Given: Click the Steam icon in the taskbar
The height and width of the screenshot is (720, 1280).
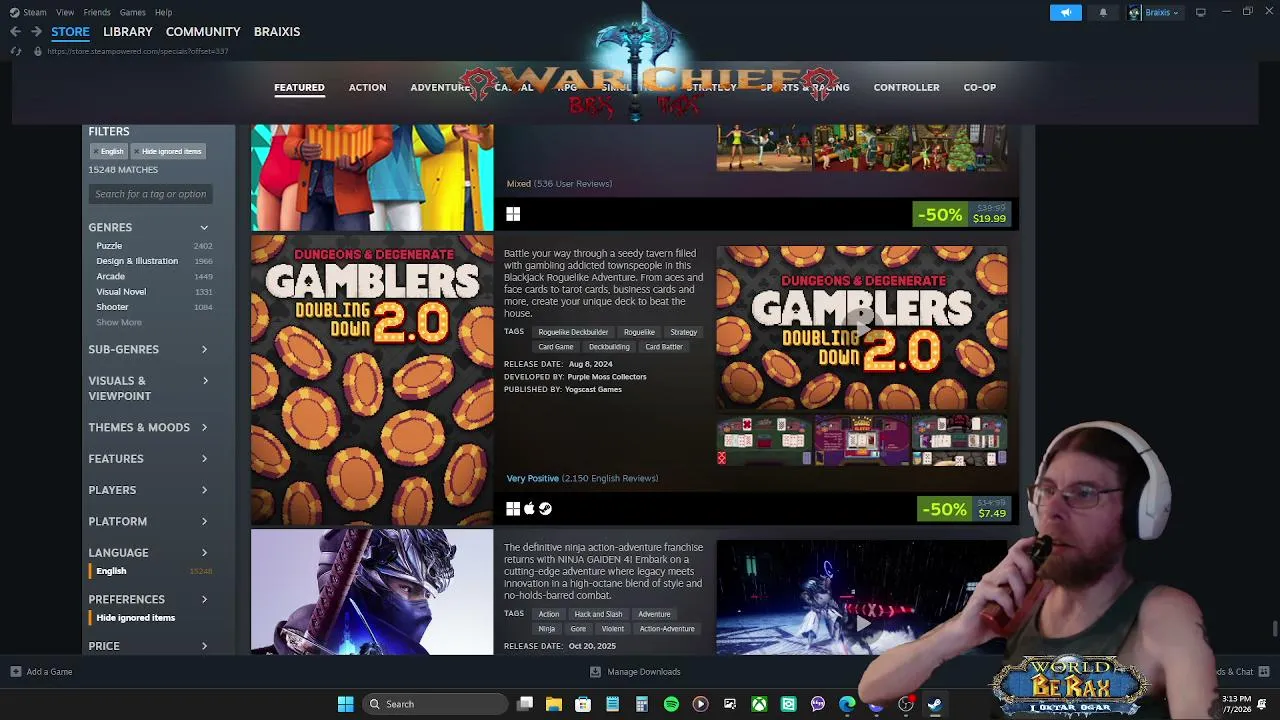Looking at the screenshot, I should (934, 704).
